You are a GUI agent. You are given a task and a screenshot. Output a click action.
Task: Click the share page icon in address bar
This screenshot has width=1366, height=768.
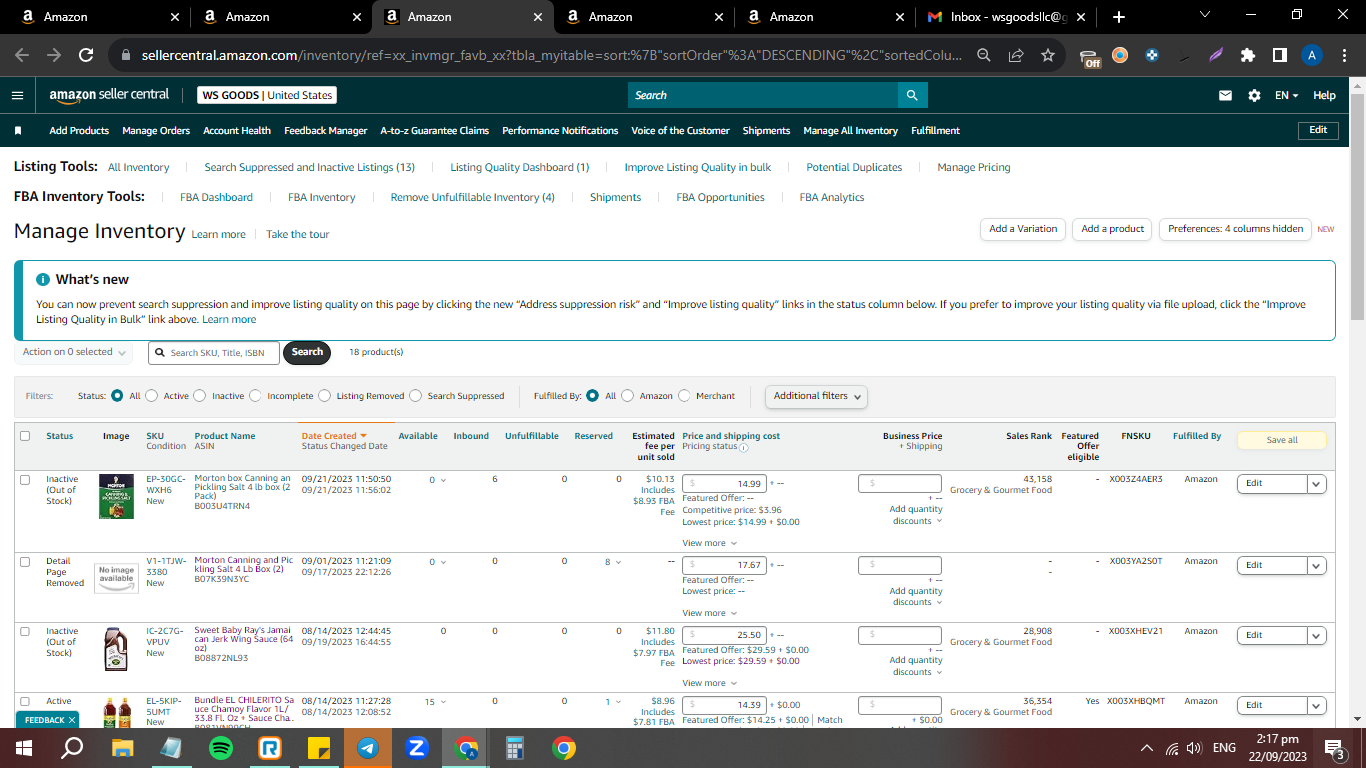1016,55
